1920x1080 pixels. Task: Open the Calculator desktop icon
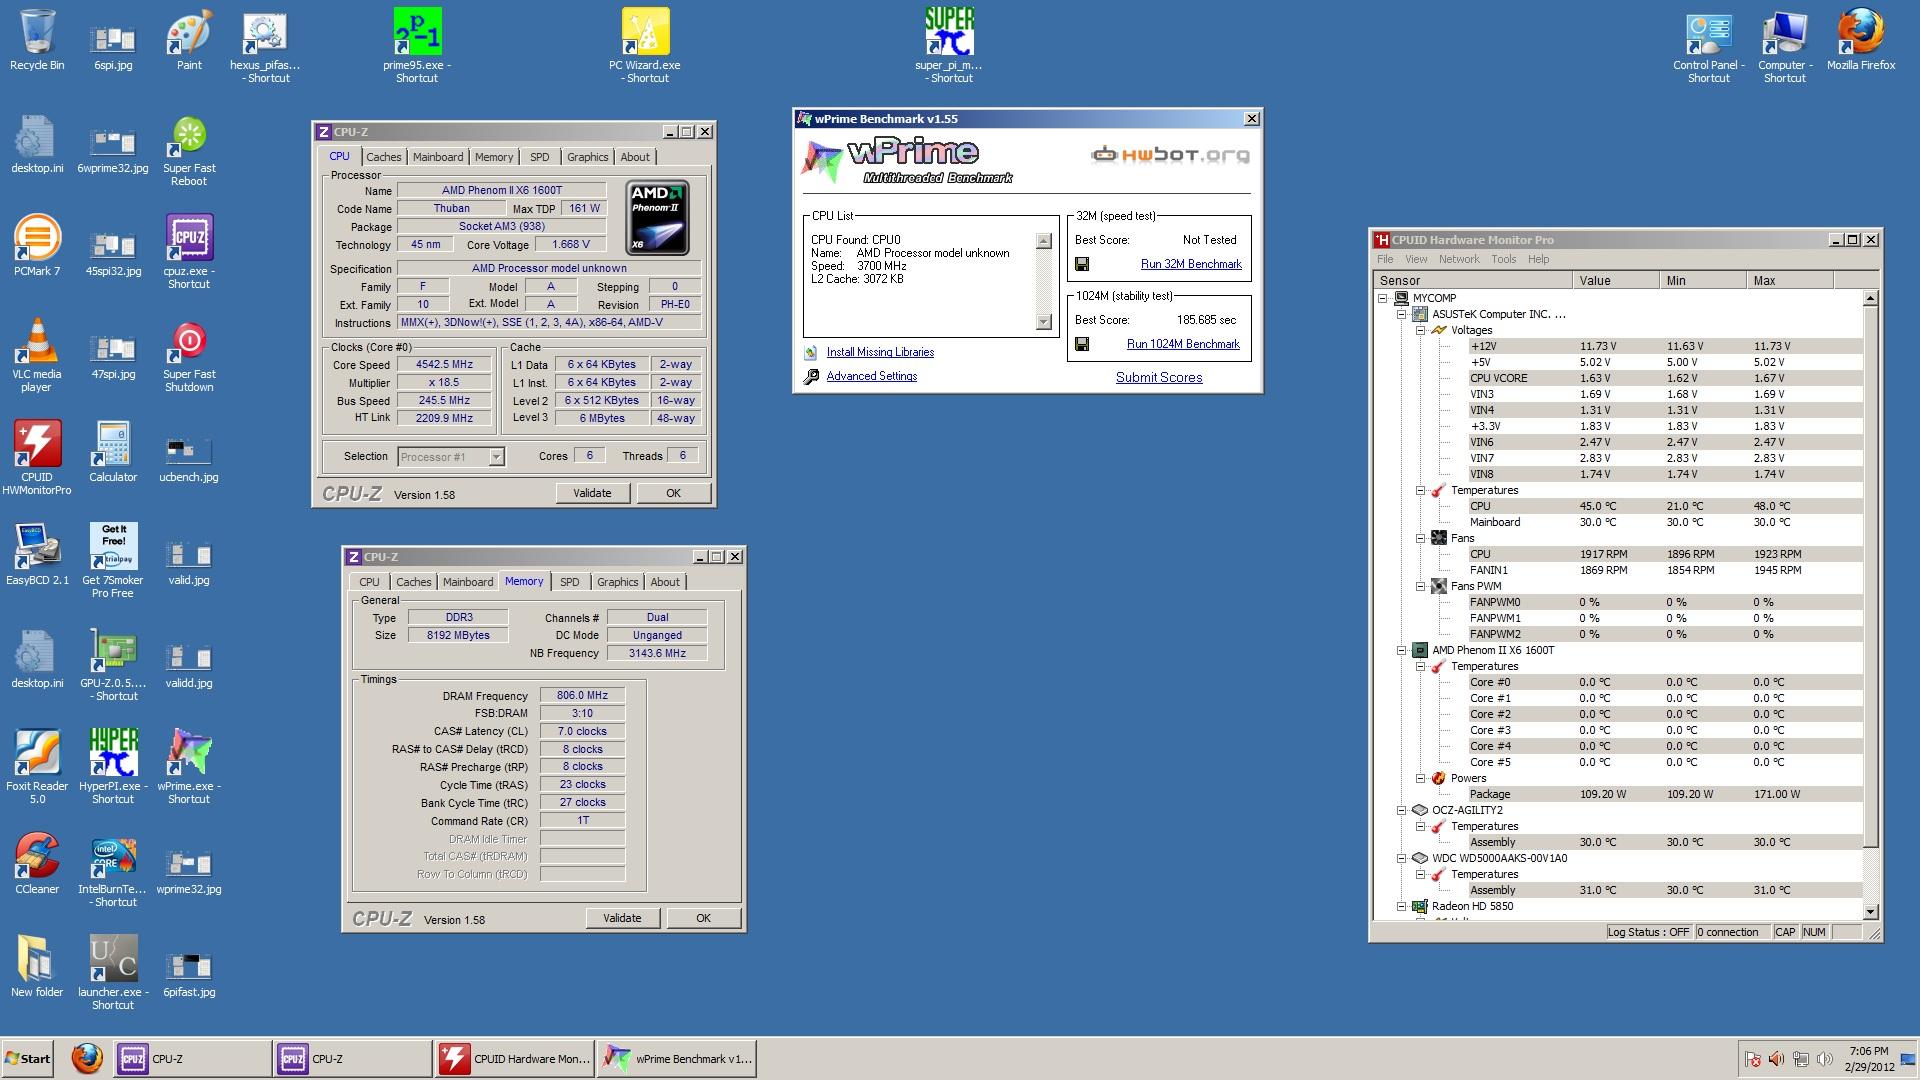[113, 452]
